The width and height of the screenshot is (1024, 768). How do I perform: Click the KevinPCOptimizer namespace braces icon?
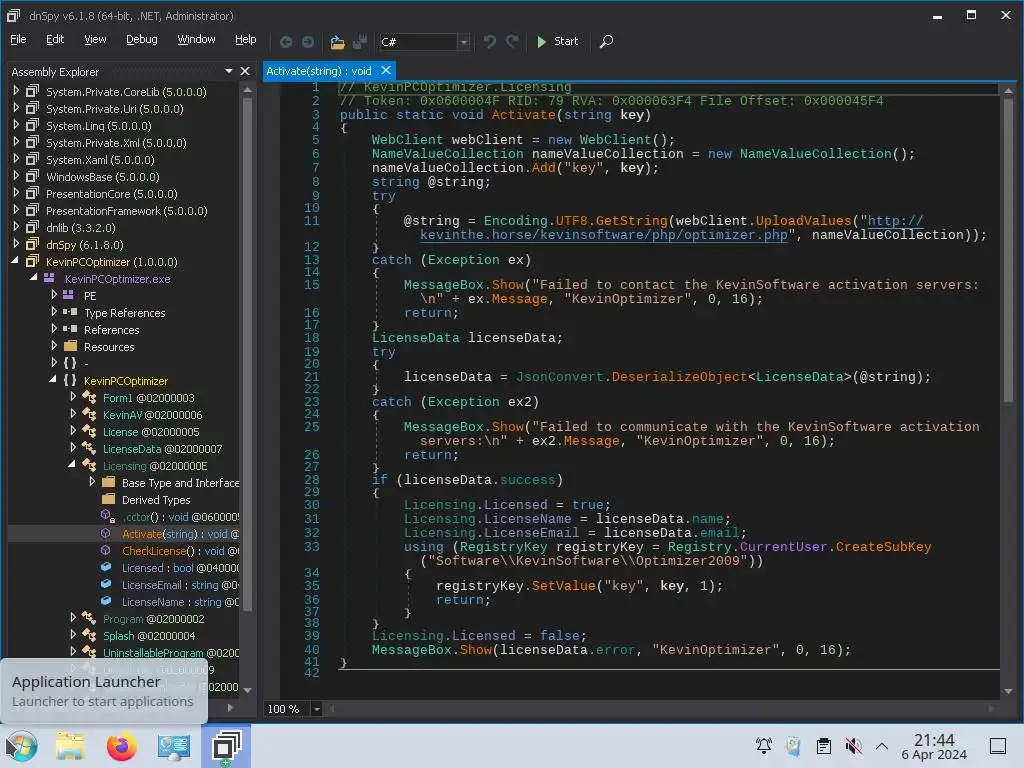tap(70, 380)
